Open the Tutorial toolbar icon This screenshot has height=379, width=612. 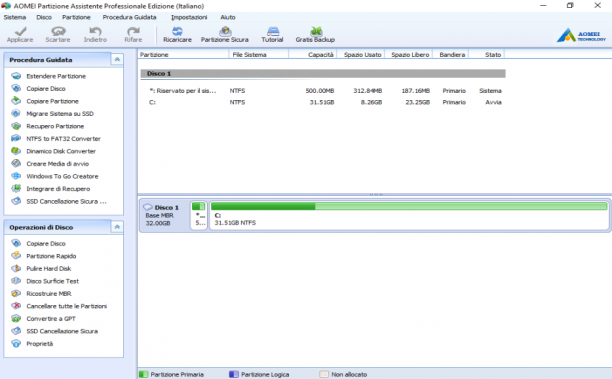tap(273, 31)
